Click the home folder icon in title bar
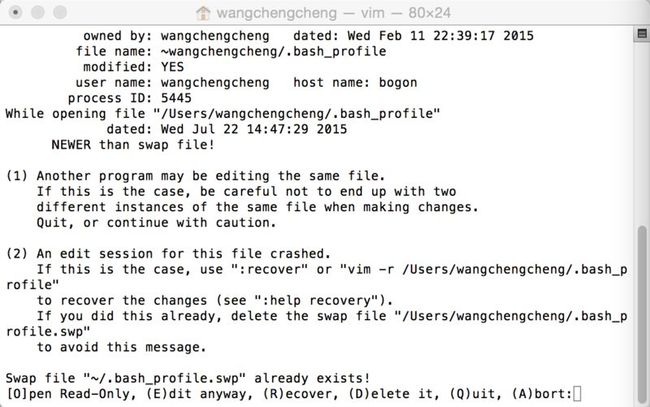Image resolution: width=650 pixels, height=407 pixels. pos(203,13)
